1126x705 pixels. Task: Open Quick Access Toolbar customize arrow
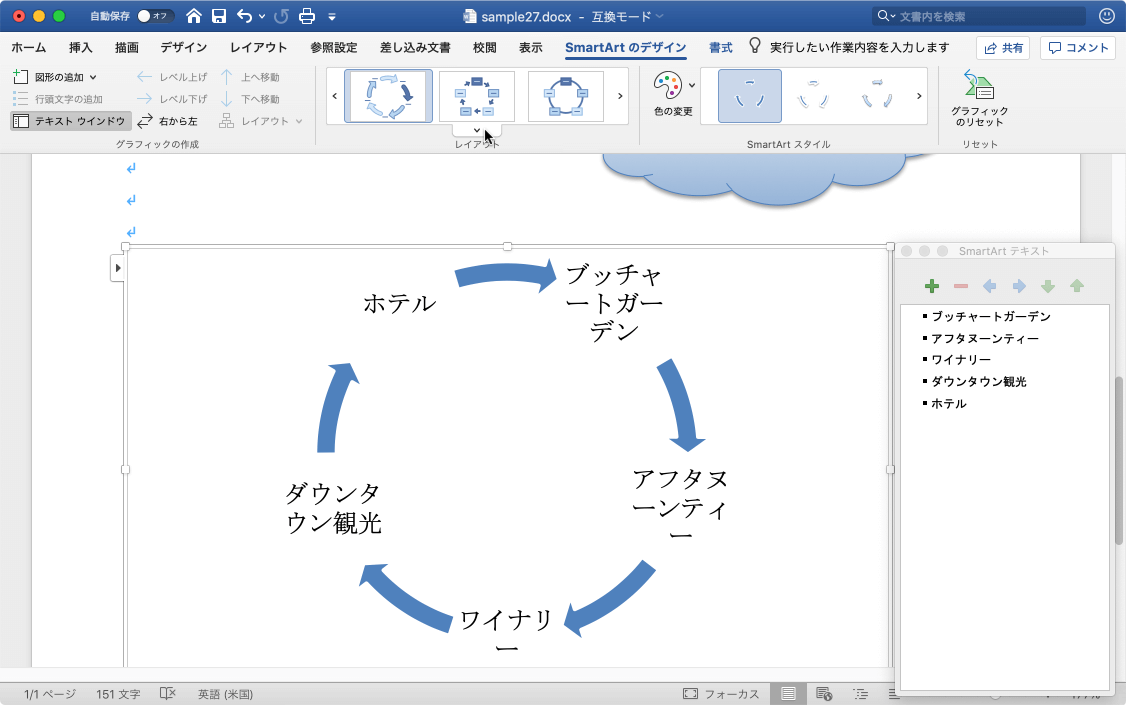[332, 17]
